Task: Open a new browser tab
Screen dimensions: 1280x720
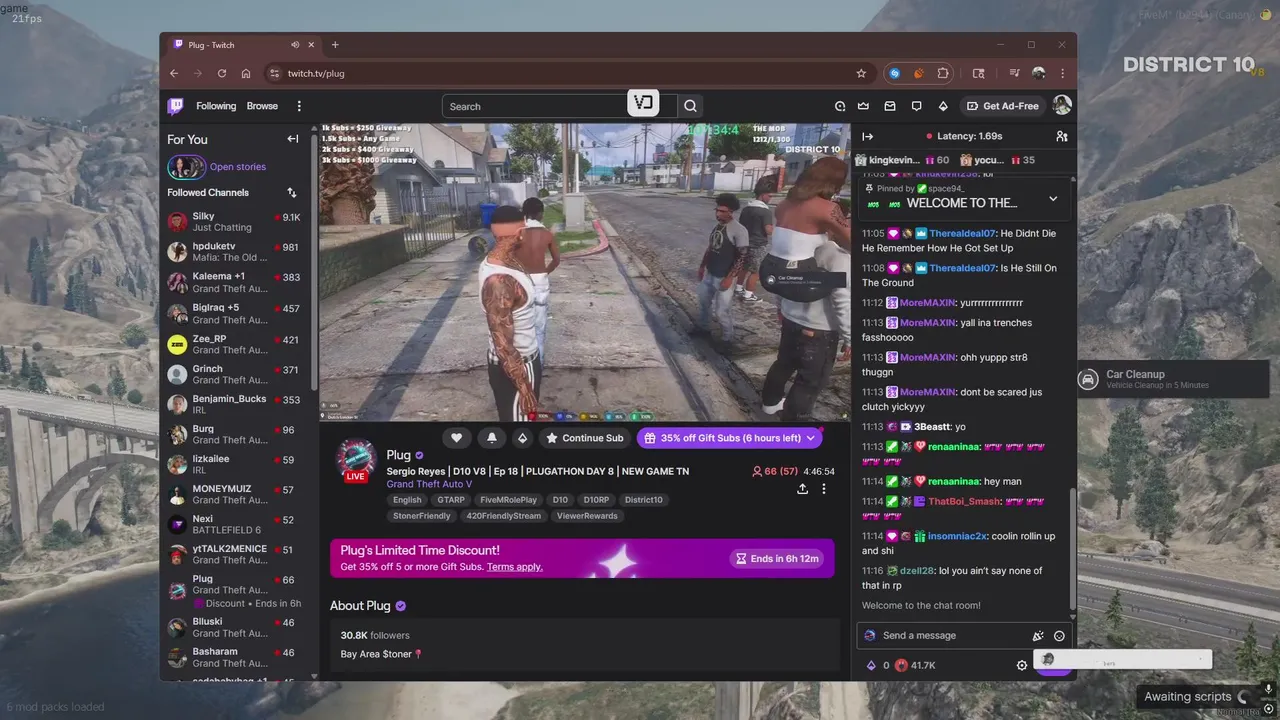Action: [335, 45]
